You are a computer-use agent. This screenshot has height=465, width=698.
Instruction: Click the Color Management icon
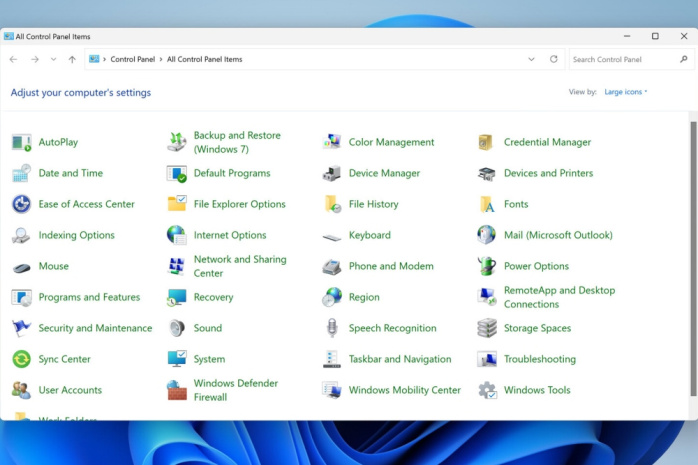pos(332,142)
